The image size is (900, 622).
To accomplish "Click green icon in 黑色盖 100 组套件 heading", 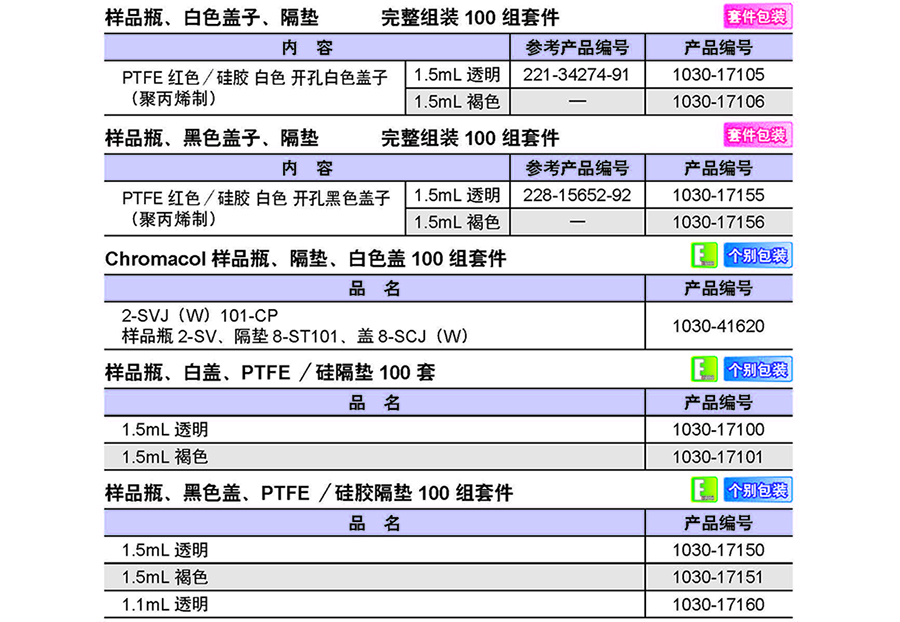I will point(706,490).
